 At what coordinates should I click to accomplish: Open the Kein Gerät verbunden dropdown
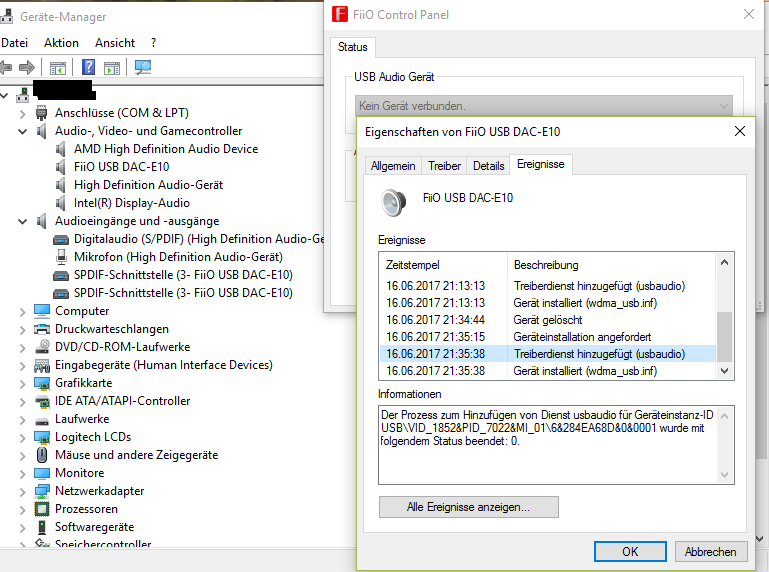tap(543, 105)
